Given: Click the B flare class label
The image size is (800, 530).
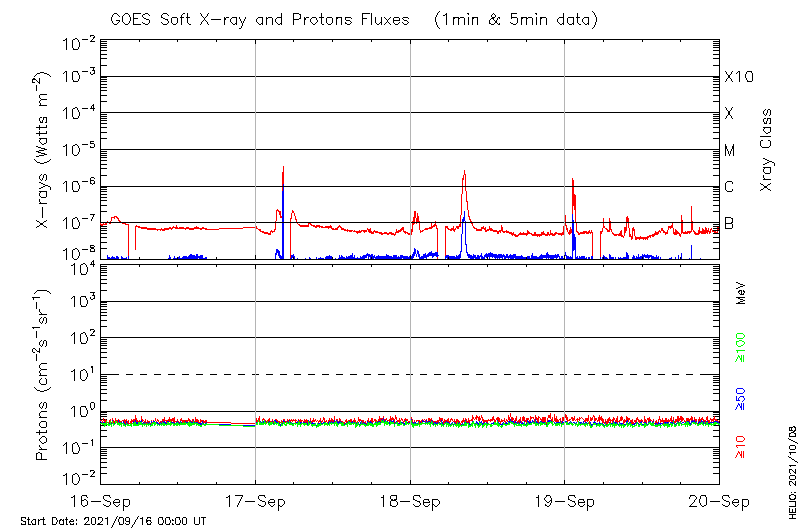Looking at the screenshot, I should 729,223.
